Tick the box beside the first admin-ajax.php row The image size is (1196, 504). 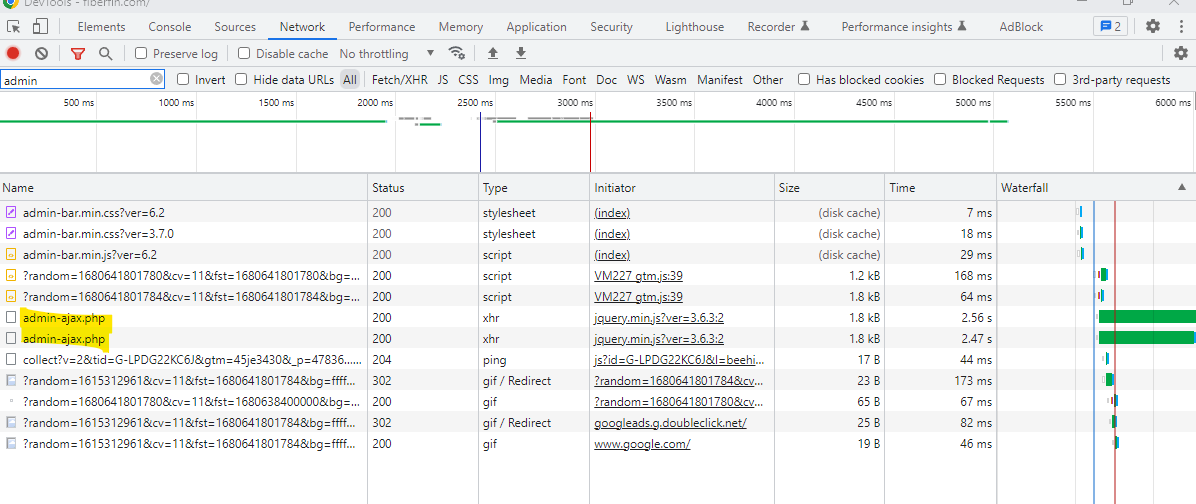(x=11, y=318)
